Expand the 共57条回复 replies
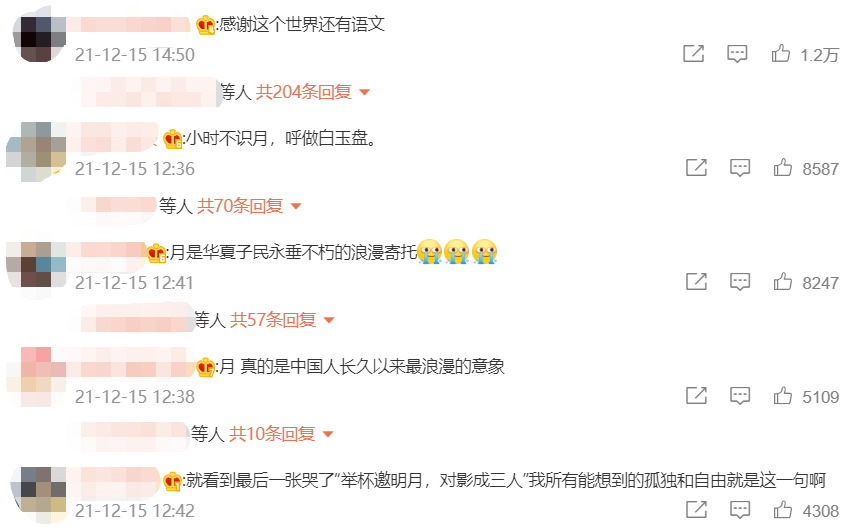Viewport: 850px width, 528px height. 282,320
